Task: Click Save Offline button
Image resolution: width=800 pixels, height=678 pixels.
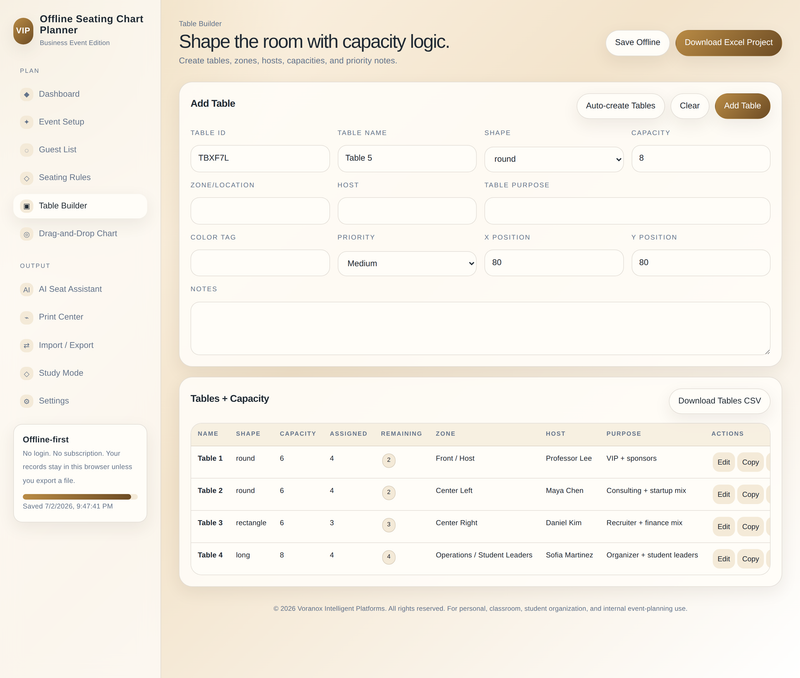Action: 637,43
